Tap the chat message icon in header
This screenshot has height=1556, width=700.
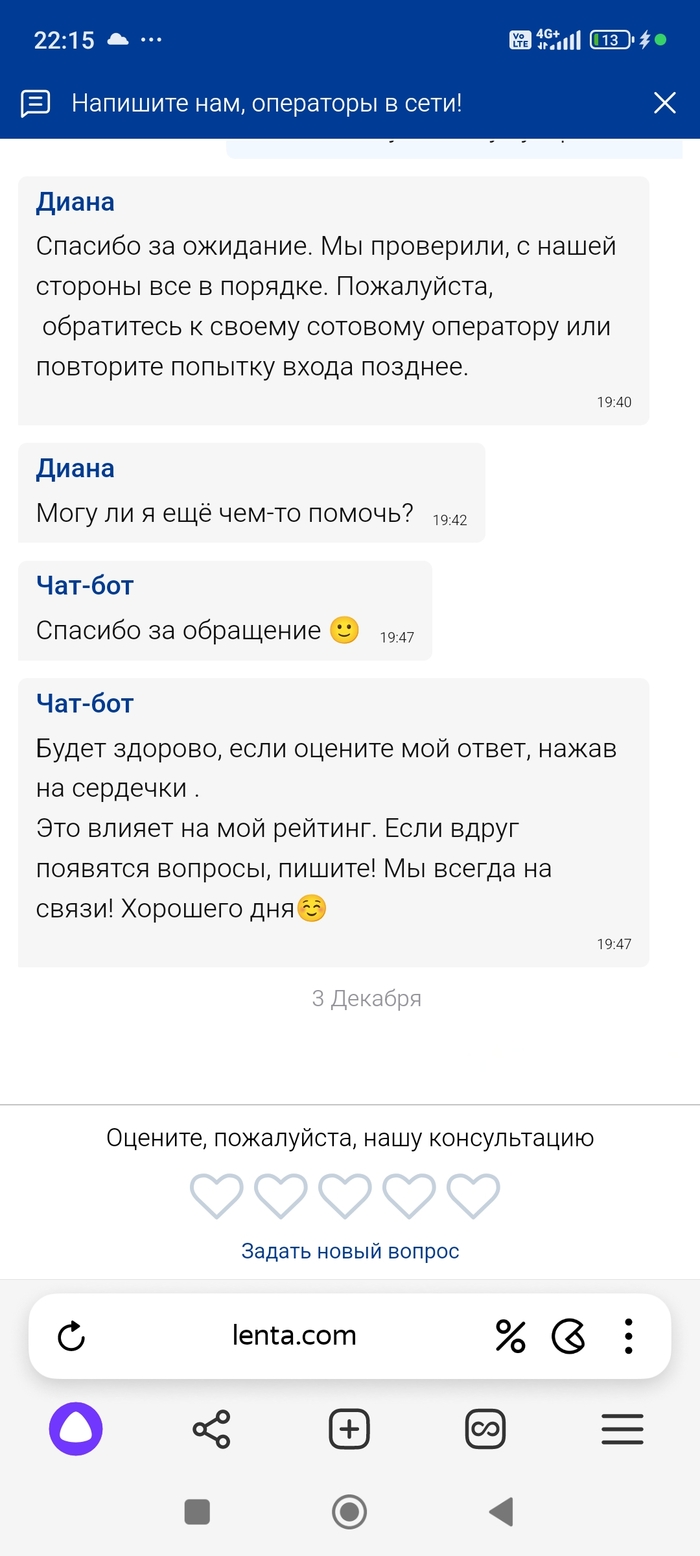pyautogui.click(x=36, y=103)
